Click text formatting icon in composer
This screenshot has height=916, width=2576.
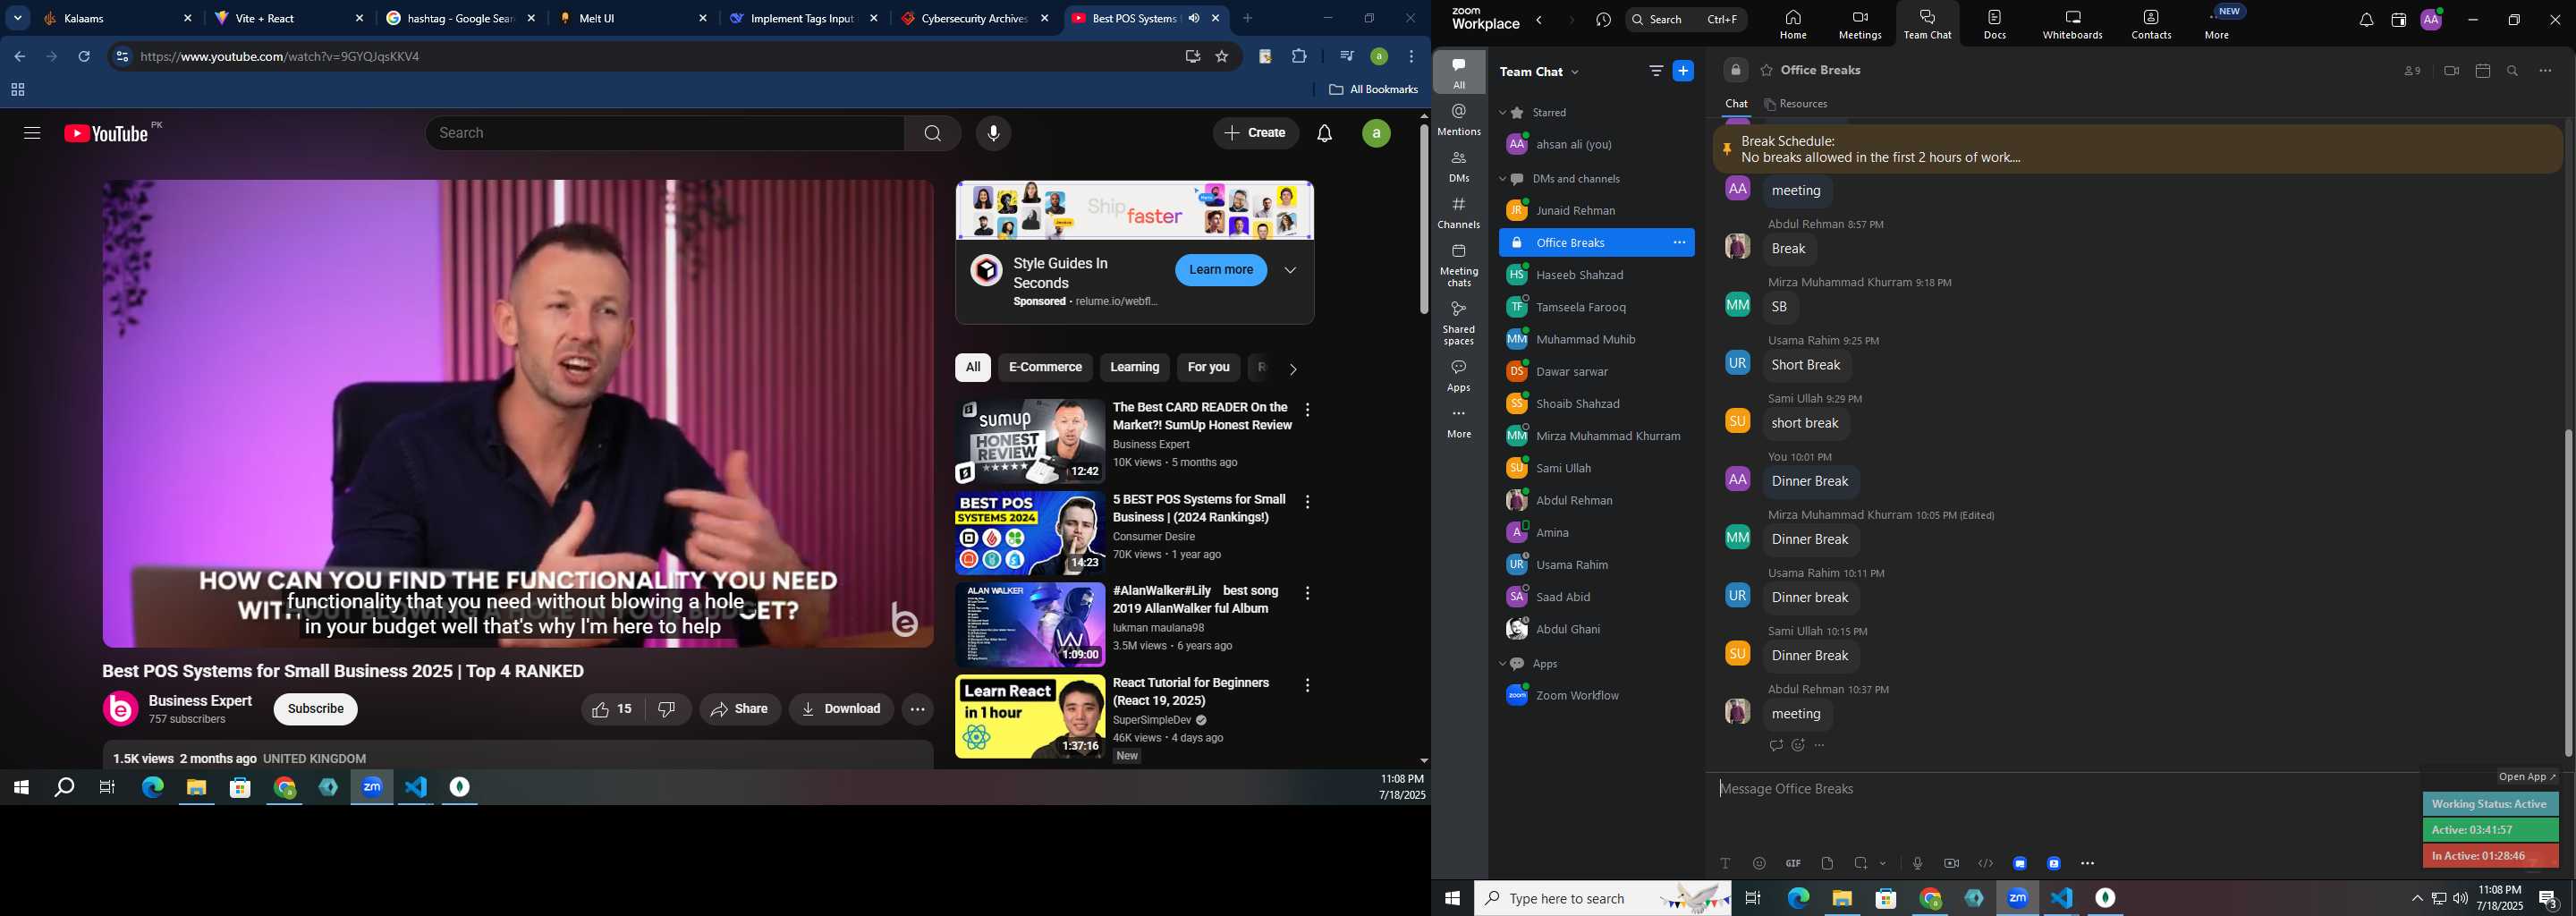point(1725,863)
